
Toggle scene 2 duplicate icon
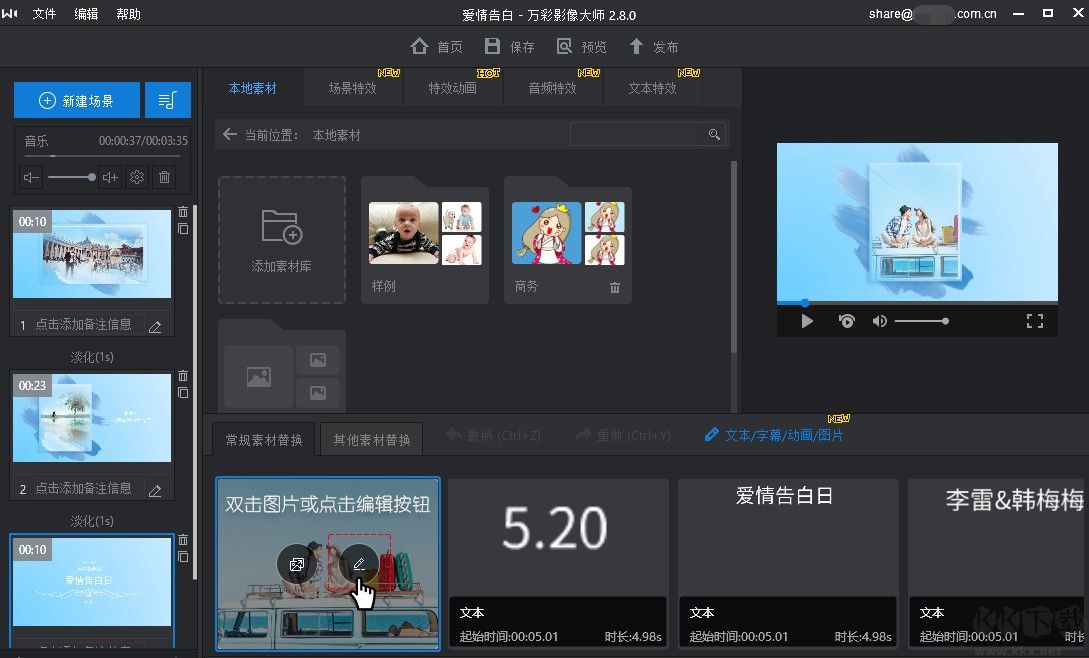point(182,393)
